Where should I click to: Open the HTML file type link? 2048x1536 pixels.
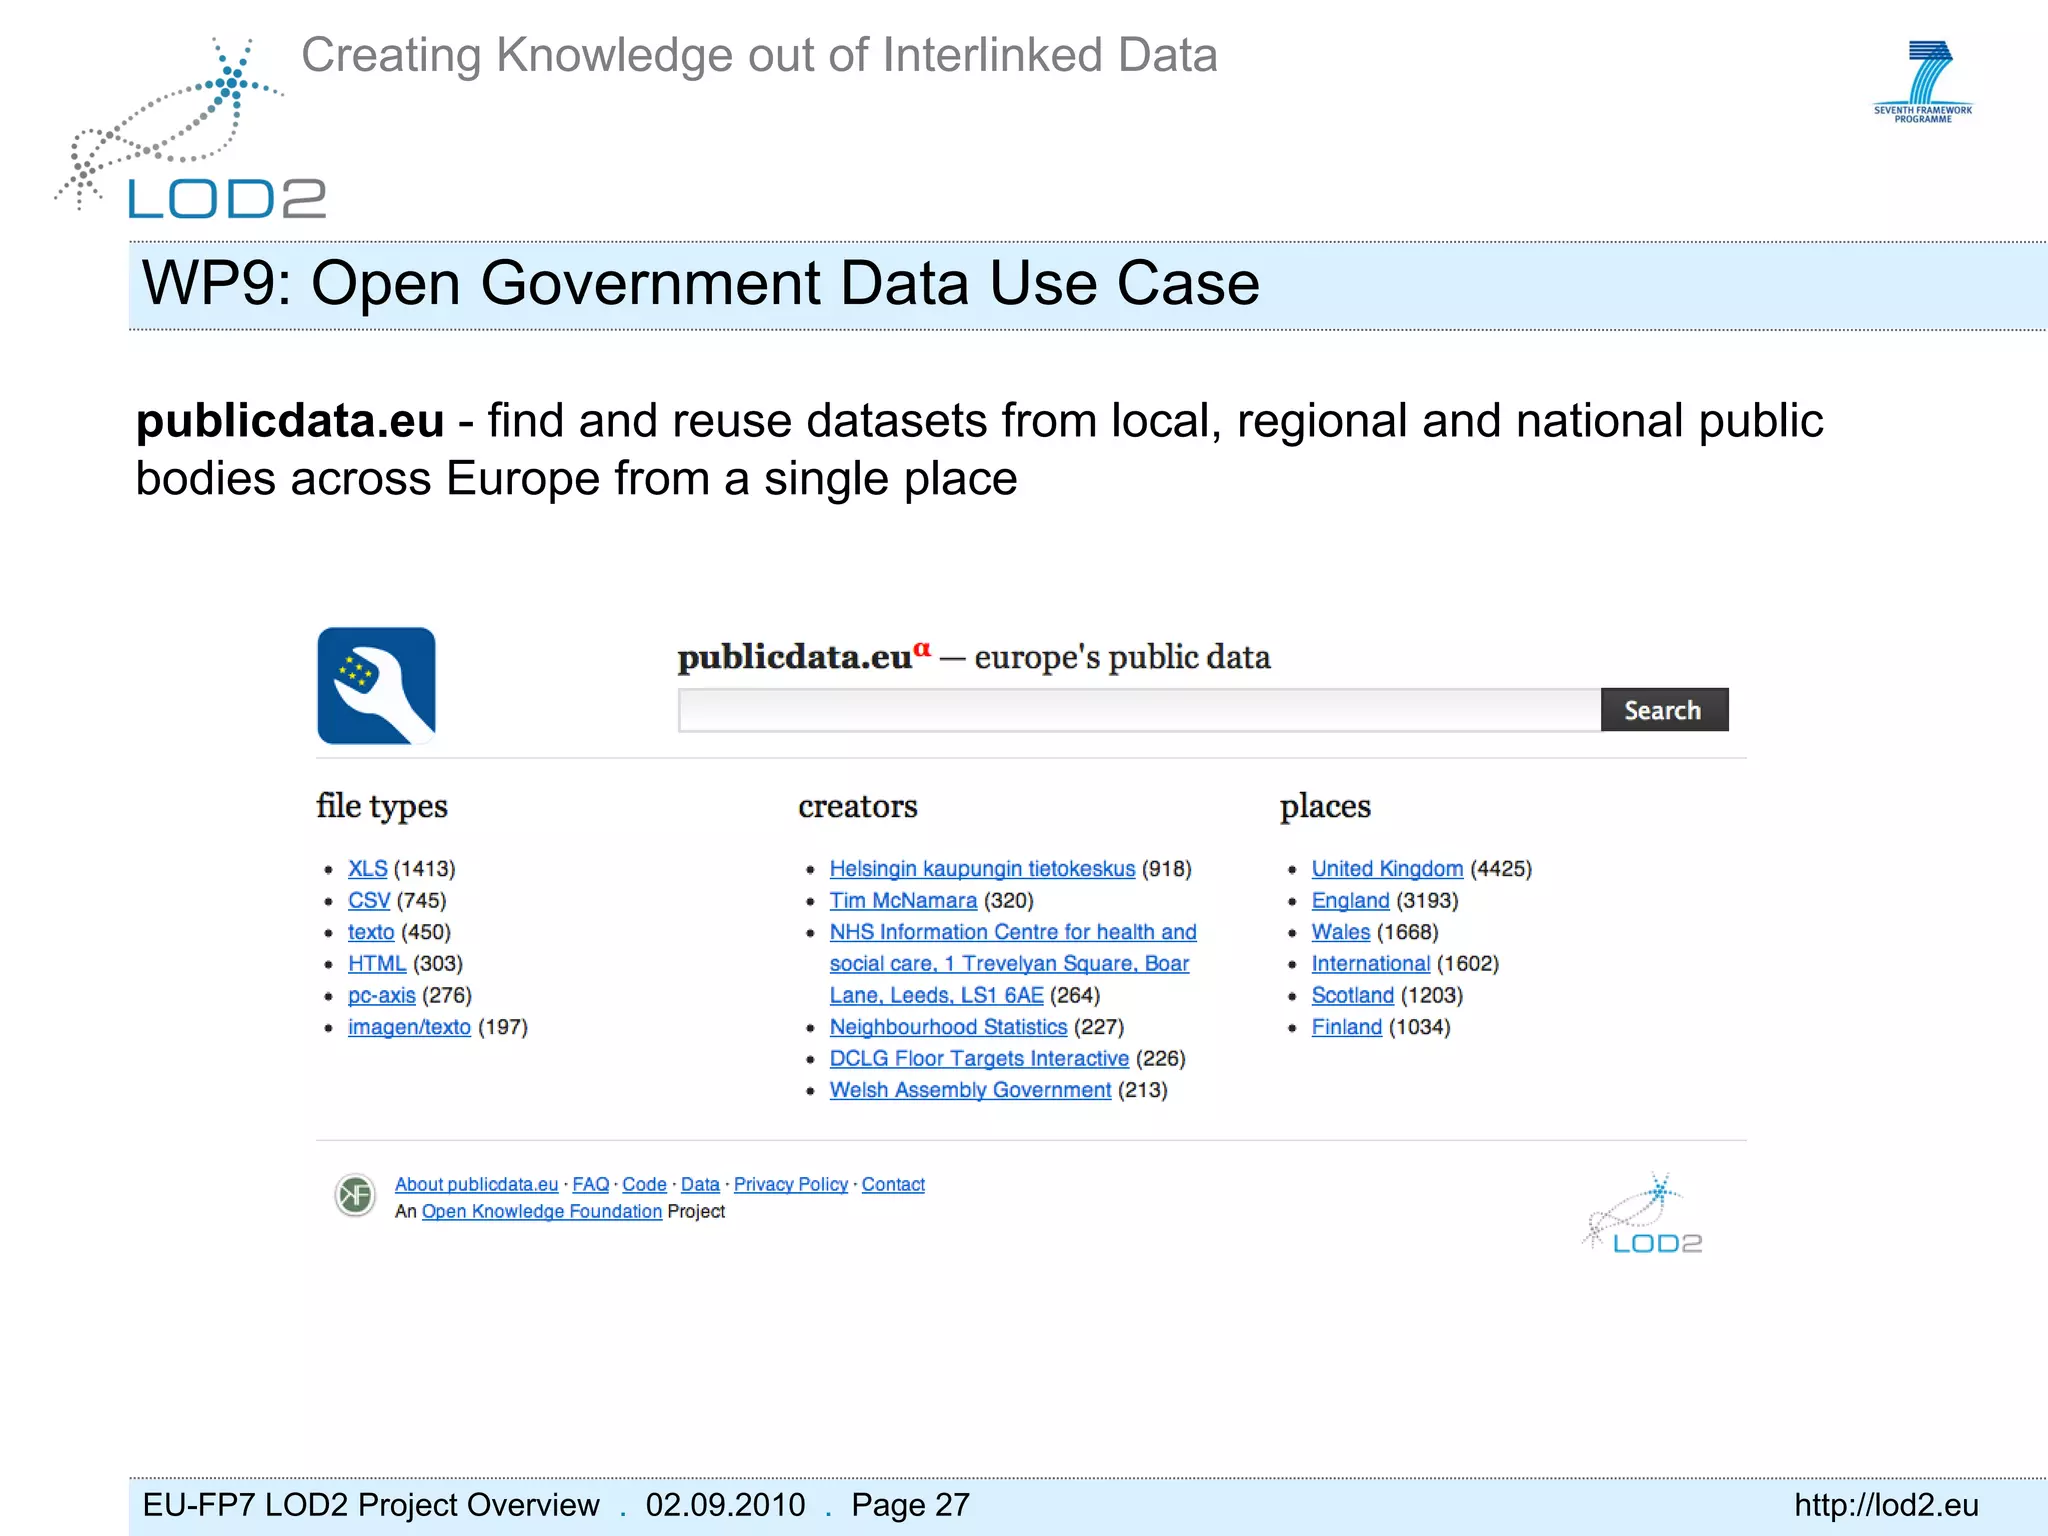pyautogui.click(x=377, y=964)
